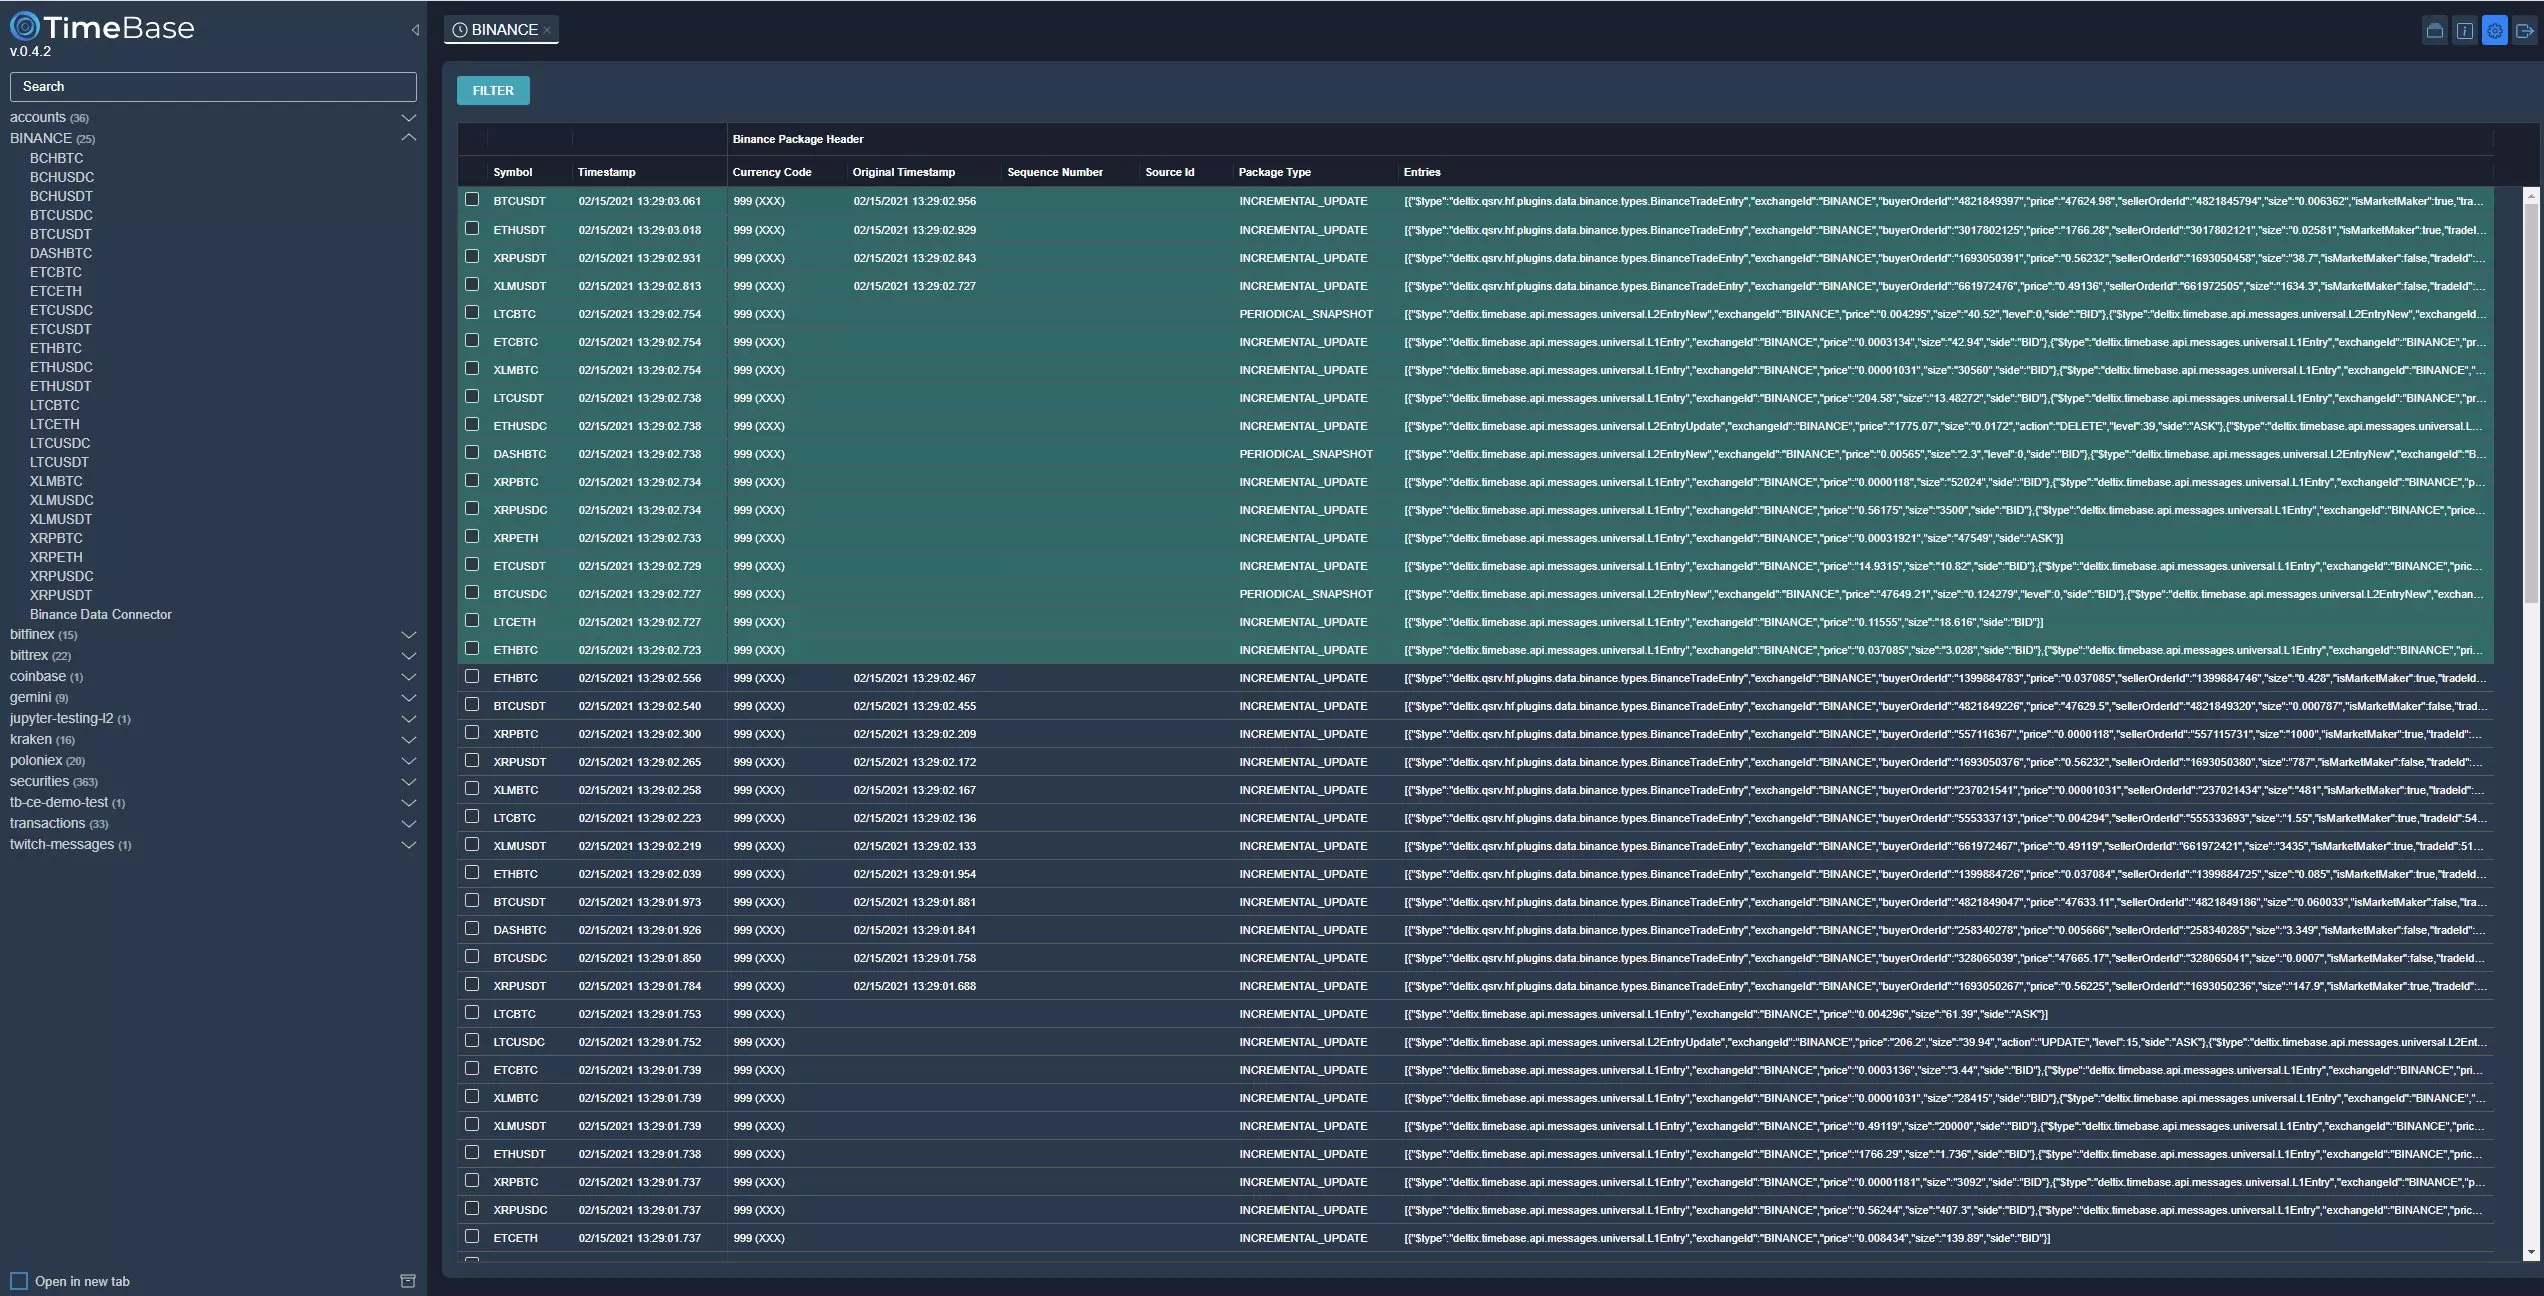Screen dimensions: 2544x1296
Task: Toggle the blue settings gear icon
Action: pyautogui.click(x=2495, y=31)
